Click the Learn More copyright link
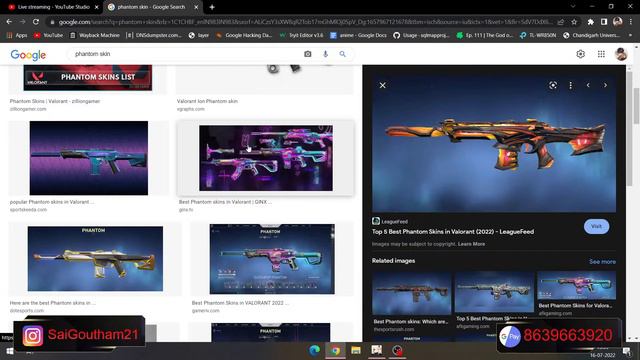The image size is (640, 360). pos(471,244)
